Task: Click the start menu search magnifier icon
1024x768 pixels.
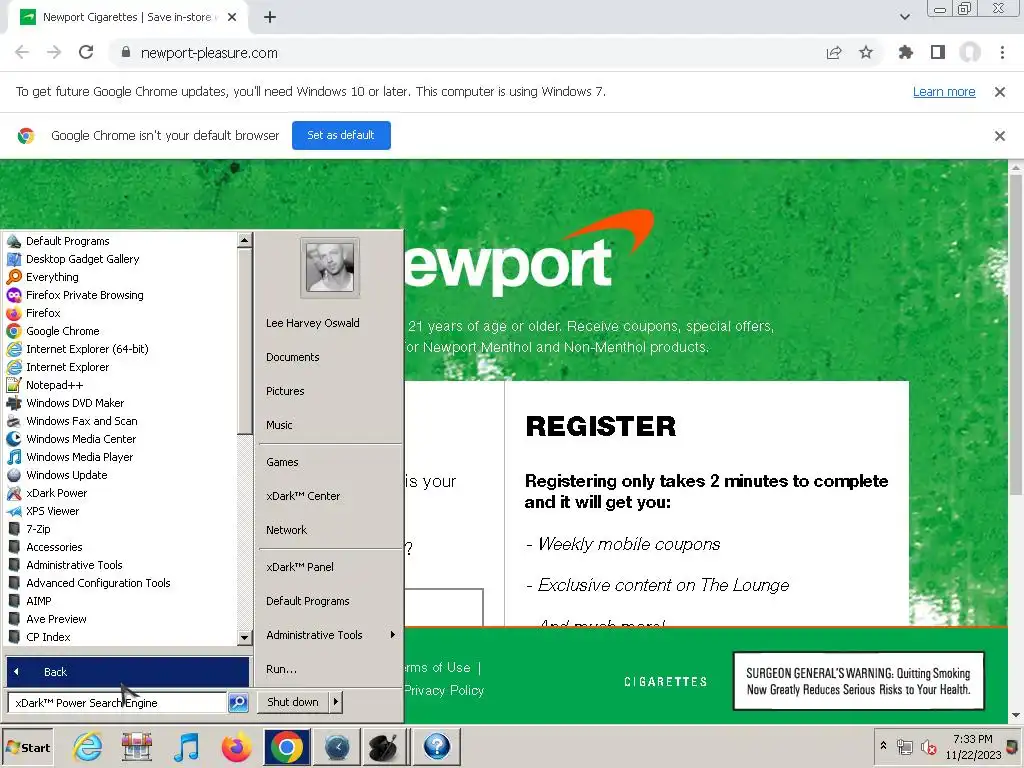Action: [238, 703]
